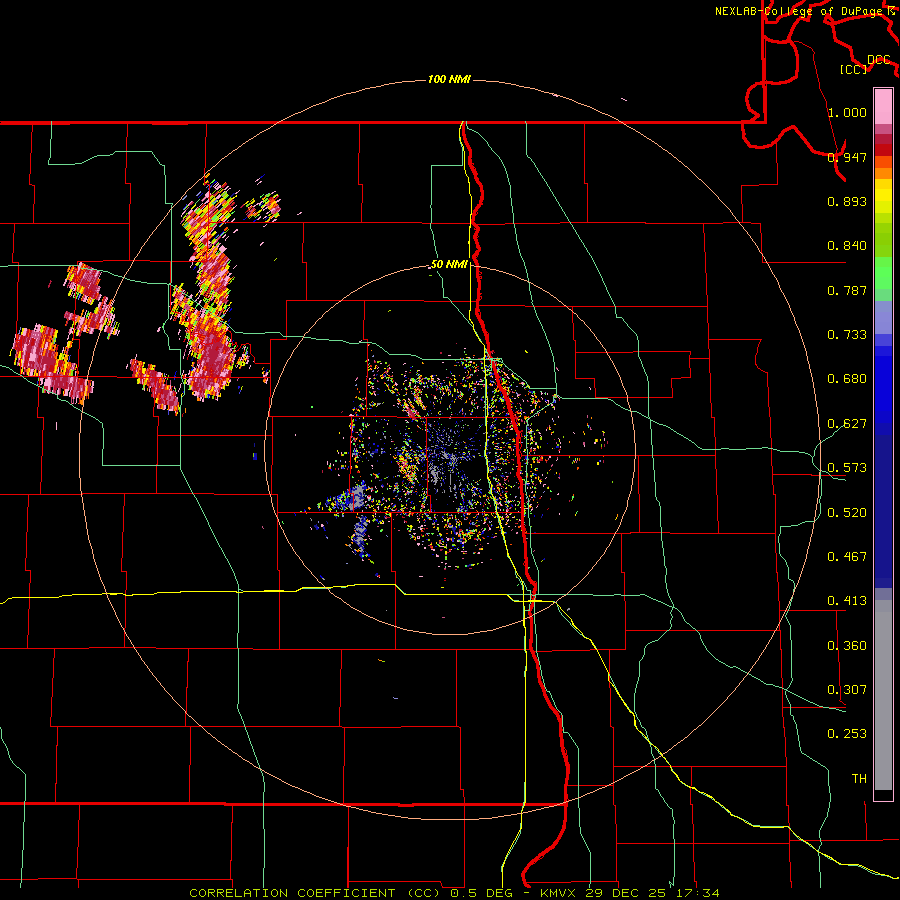Click the 0.5 DEG elevation in the caption
Image resolution: width=900 pixels, height=900 pixels.
click(x=480, y=893)
